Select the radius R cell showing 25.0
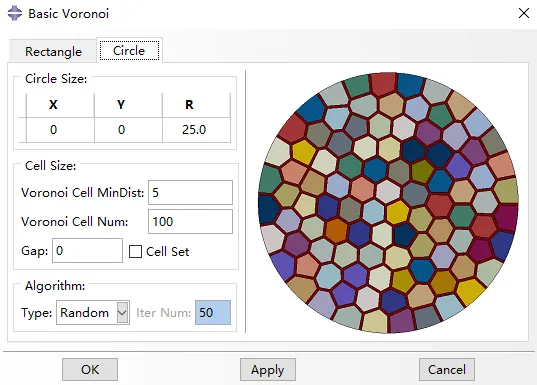537x385 pixels. (x=196, y=130)
